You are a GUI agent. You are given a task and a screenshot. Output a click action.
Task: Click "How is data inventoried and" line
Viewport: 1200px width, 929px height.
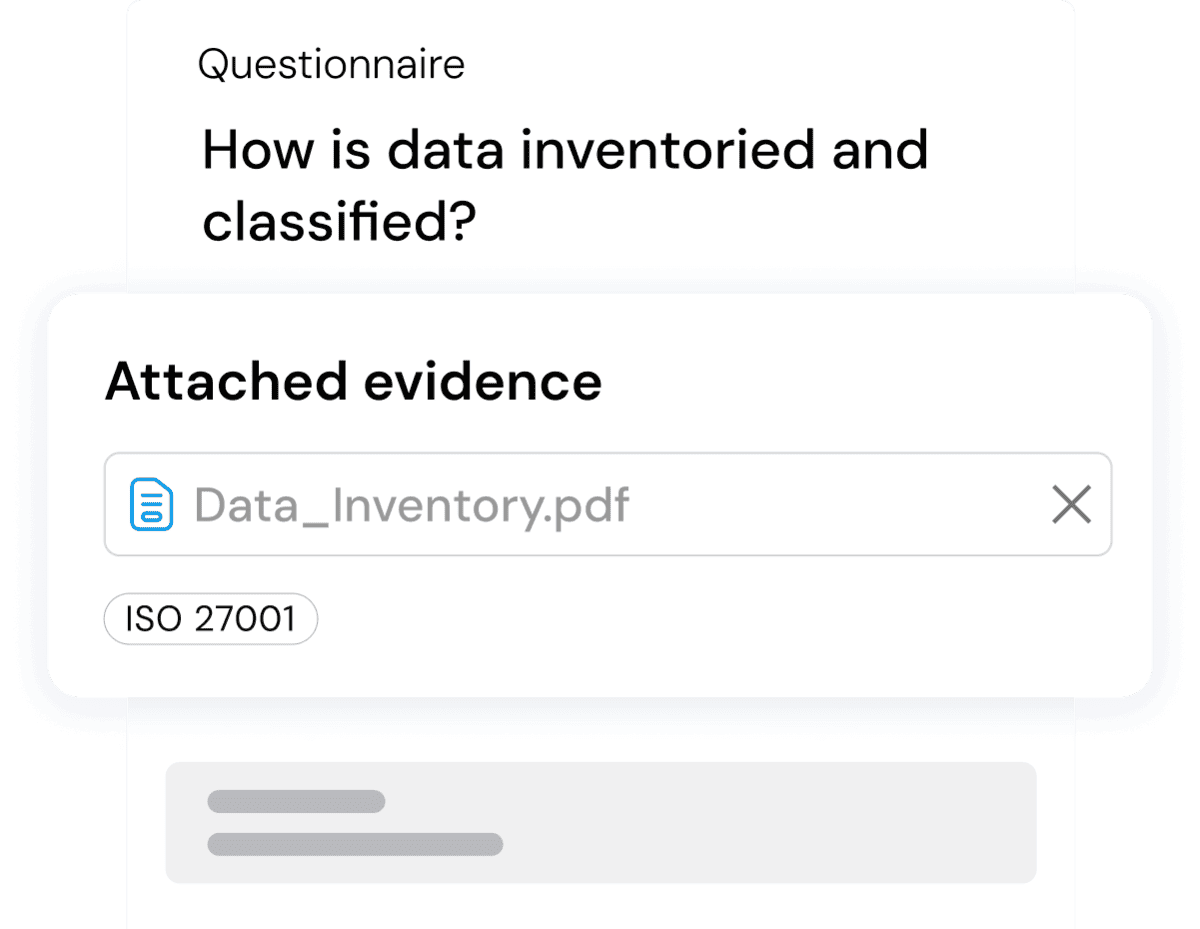[x=565, y=151]
